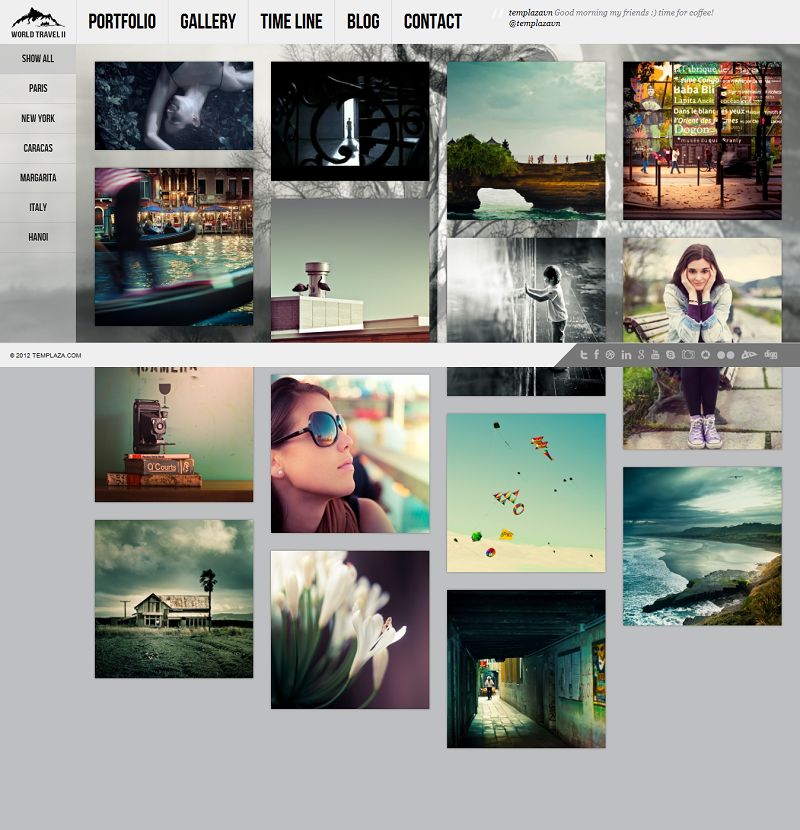The width and height of the screenshot is (800, 830).
Task: Click the @templazavn Twitter handle link
Action: click(x=534, y=23)
